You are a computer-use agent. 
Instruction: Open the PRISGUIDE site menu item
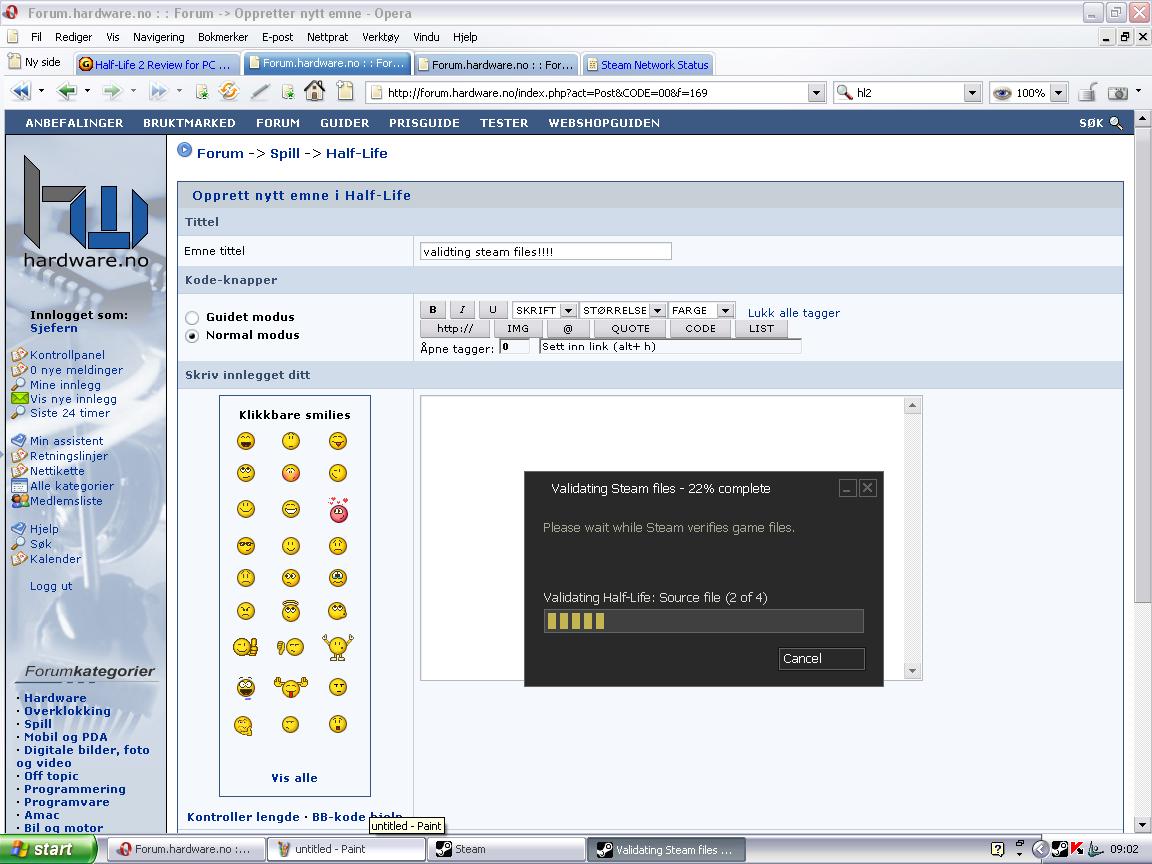point(425,123)
